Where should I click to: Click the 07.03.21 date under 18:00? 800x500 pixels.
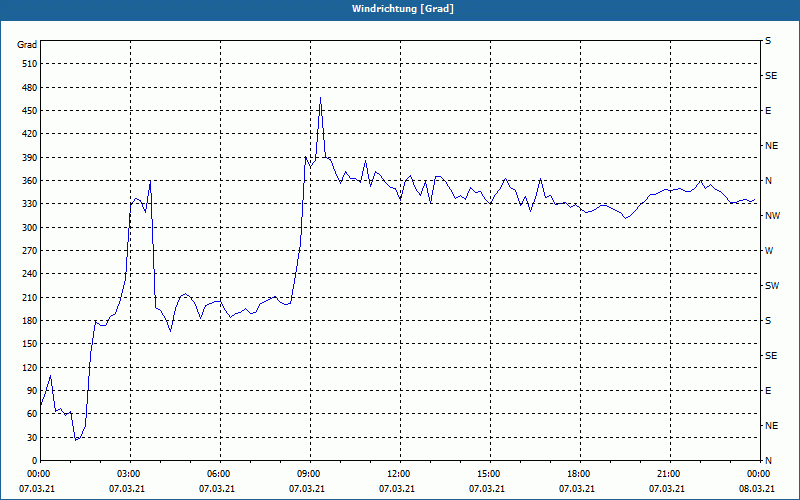coord(577,488)
